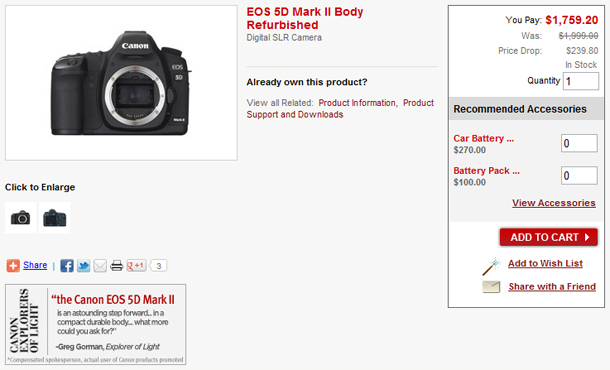The image size is (610, 370).
Task: Open the Add to Wish List link
Action: tap(545, 263)
